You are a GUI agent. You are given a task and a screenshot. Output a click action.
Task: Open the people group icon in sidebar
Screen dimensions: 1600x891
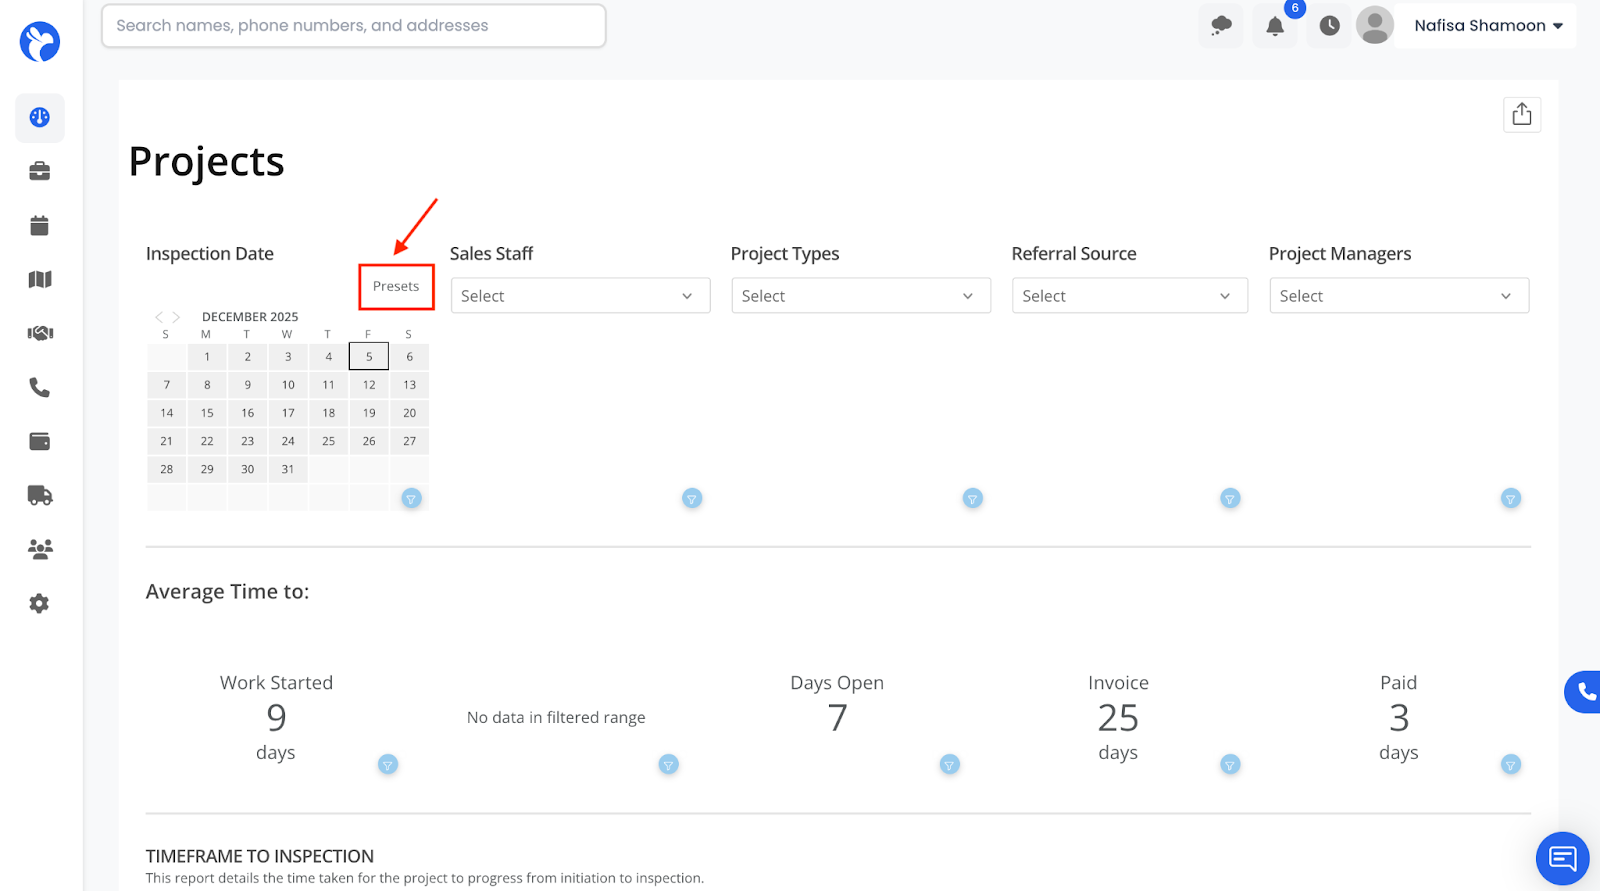click(x=40, y=549)
